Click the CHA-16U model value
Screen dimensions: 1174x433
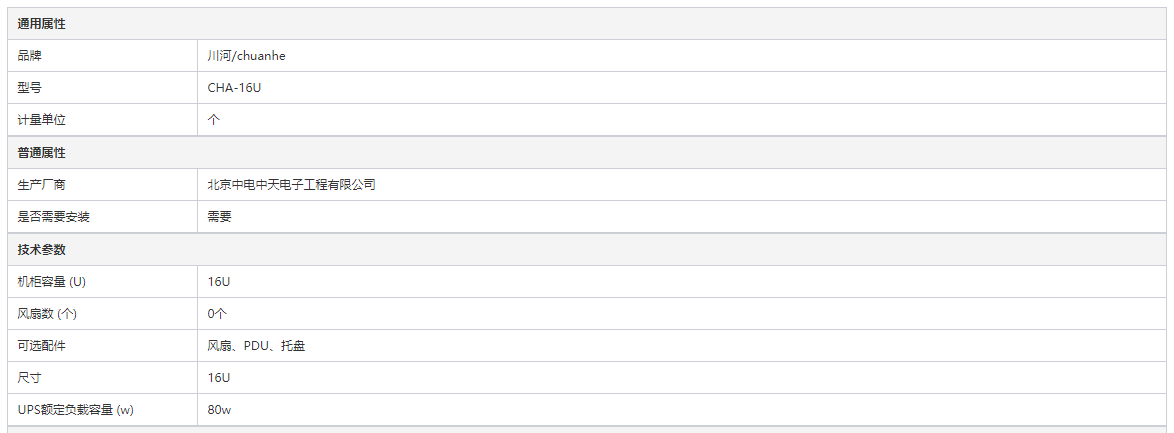point(234,88)
